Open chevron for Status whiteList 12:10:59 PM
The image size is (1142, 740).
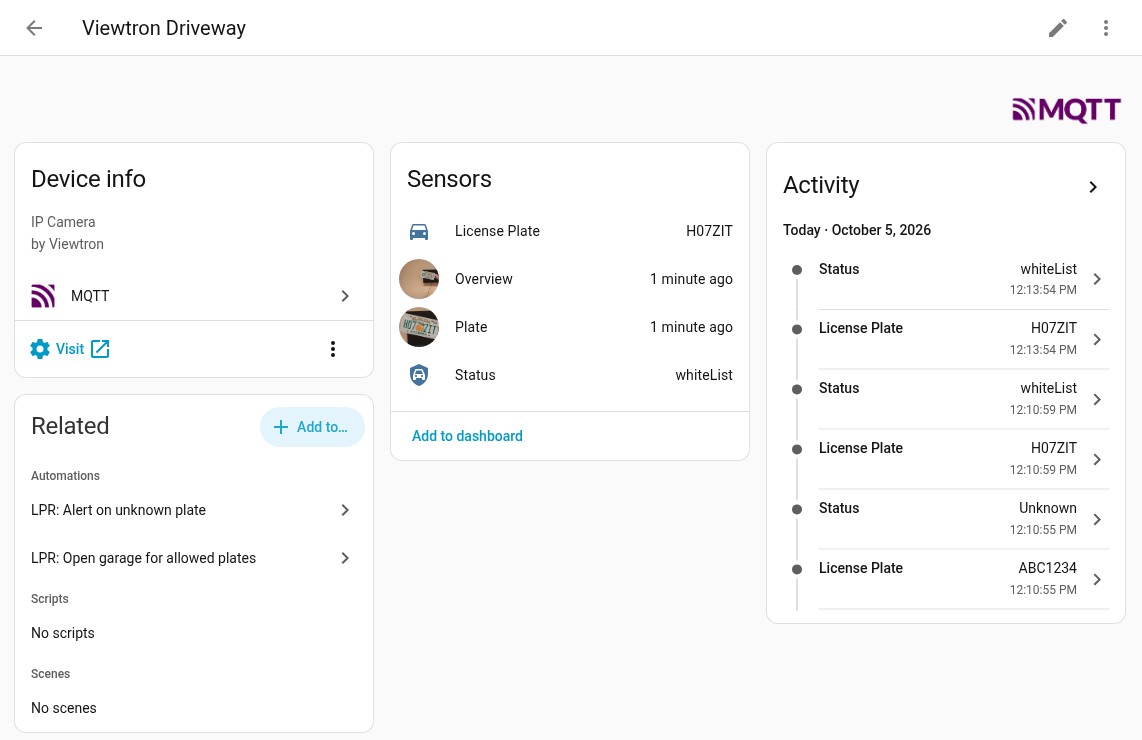pos(1097,399)
